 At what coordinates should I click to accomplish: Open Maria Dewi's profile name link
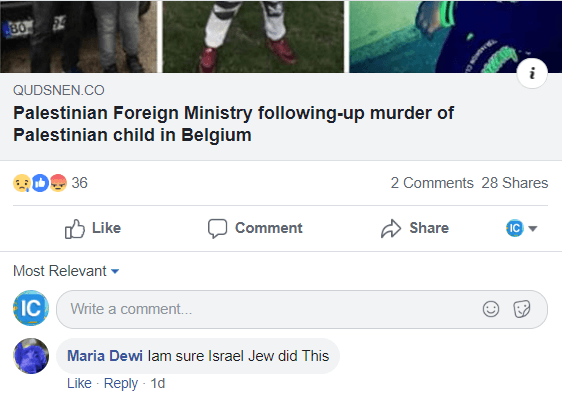105,356
